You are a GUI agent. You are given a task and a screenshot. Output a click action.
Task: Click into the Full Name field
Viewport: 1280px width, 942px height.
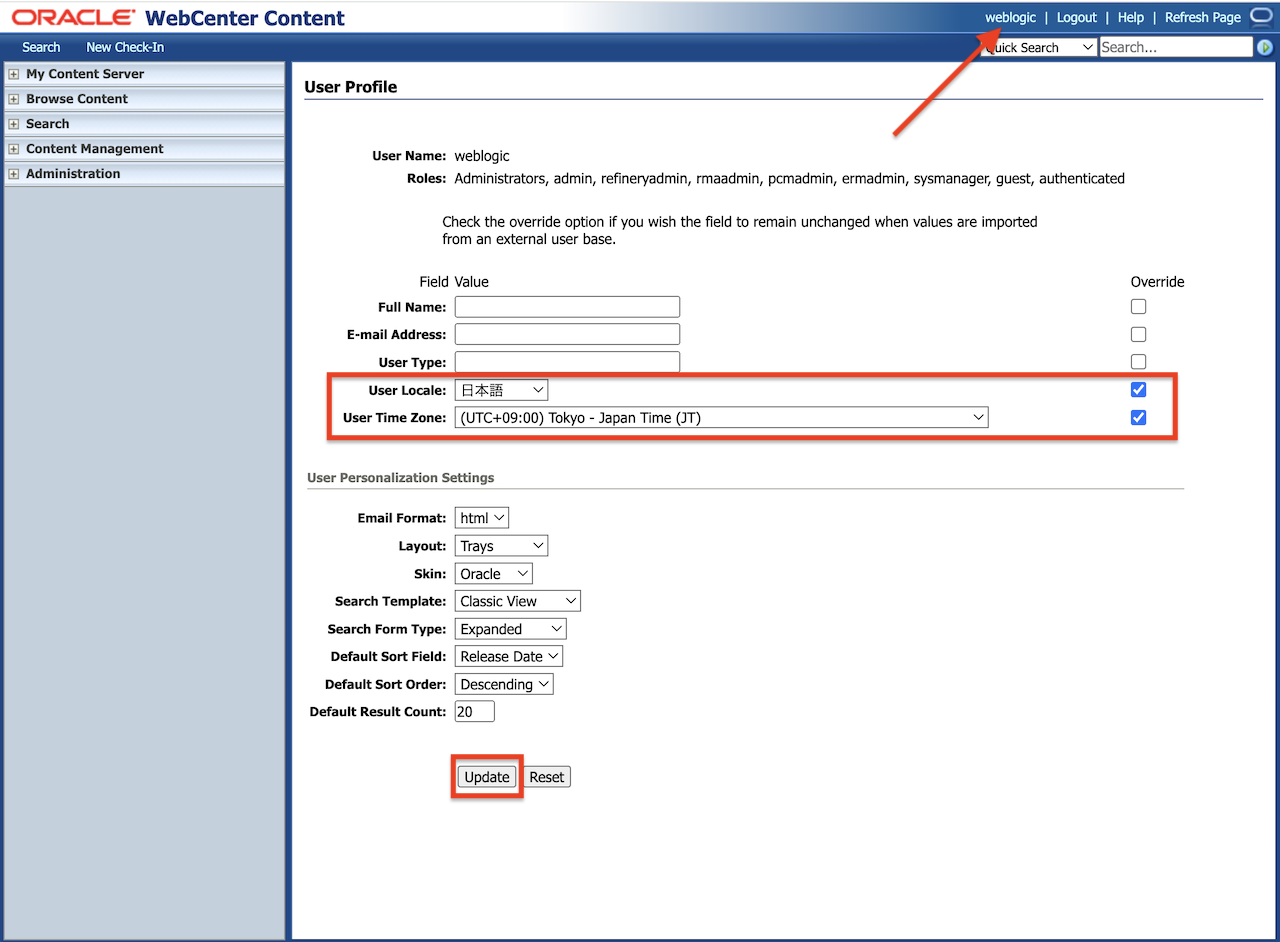point(567,307)
